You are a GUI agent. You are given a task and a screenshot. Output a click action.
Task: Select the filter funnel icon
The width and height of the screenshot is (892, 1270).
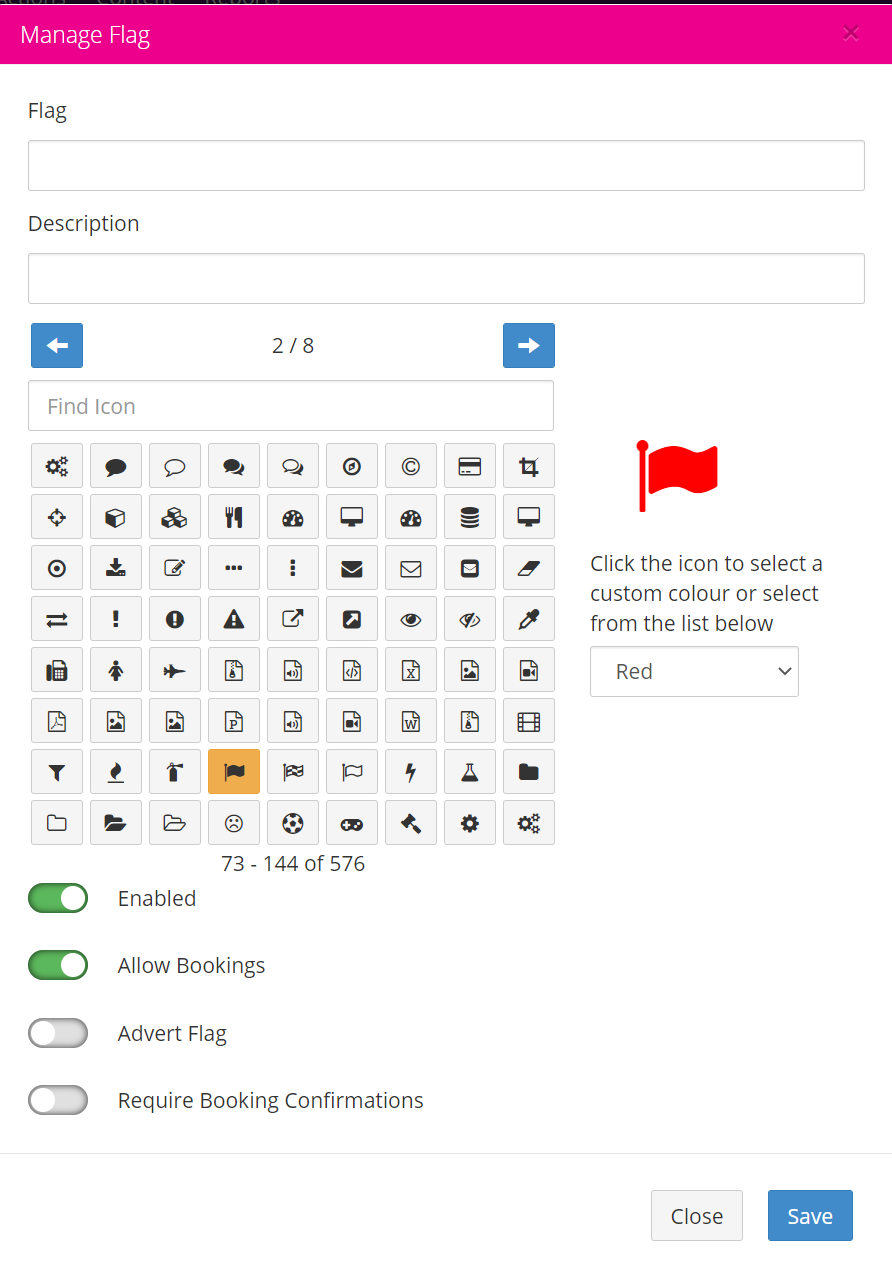[57, 772]
